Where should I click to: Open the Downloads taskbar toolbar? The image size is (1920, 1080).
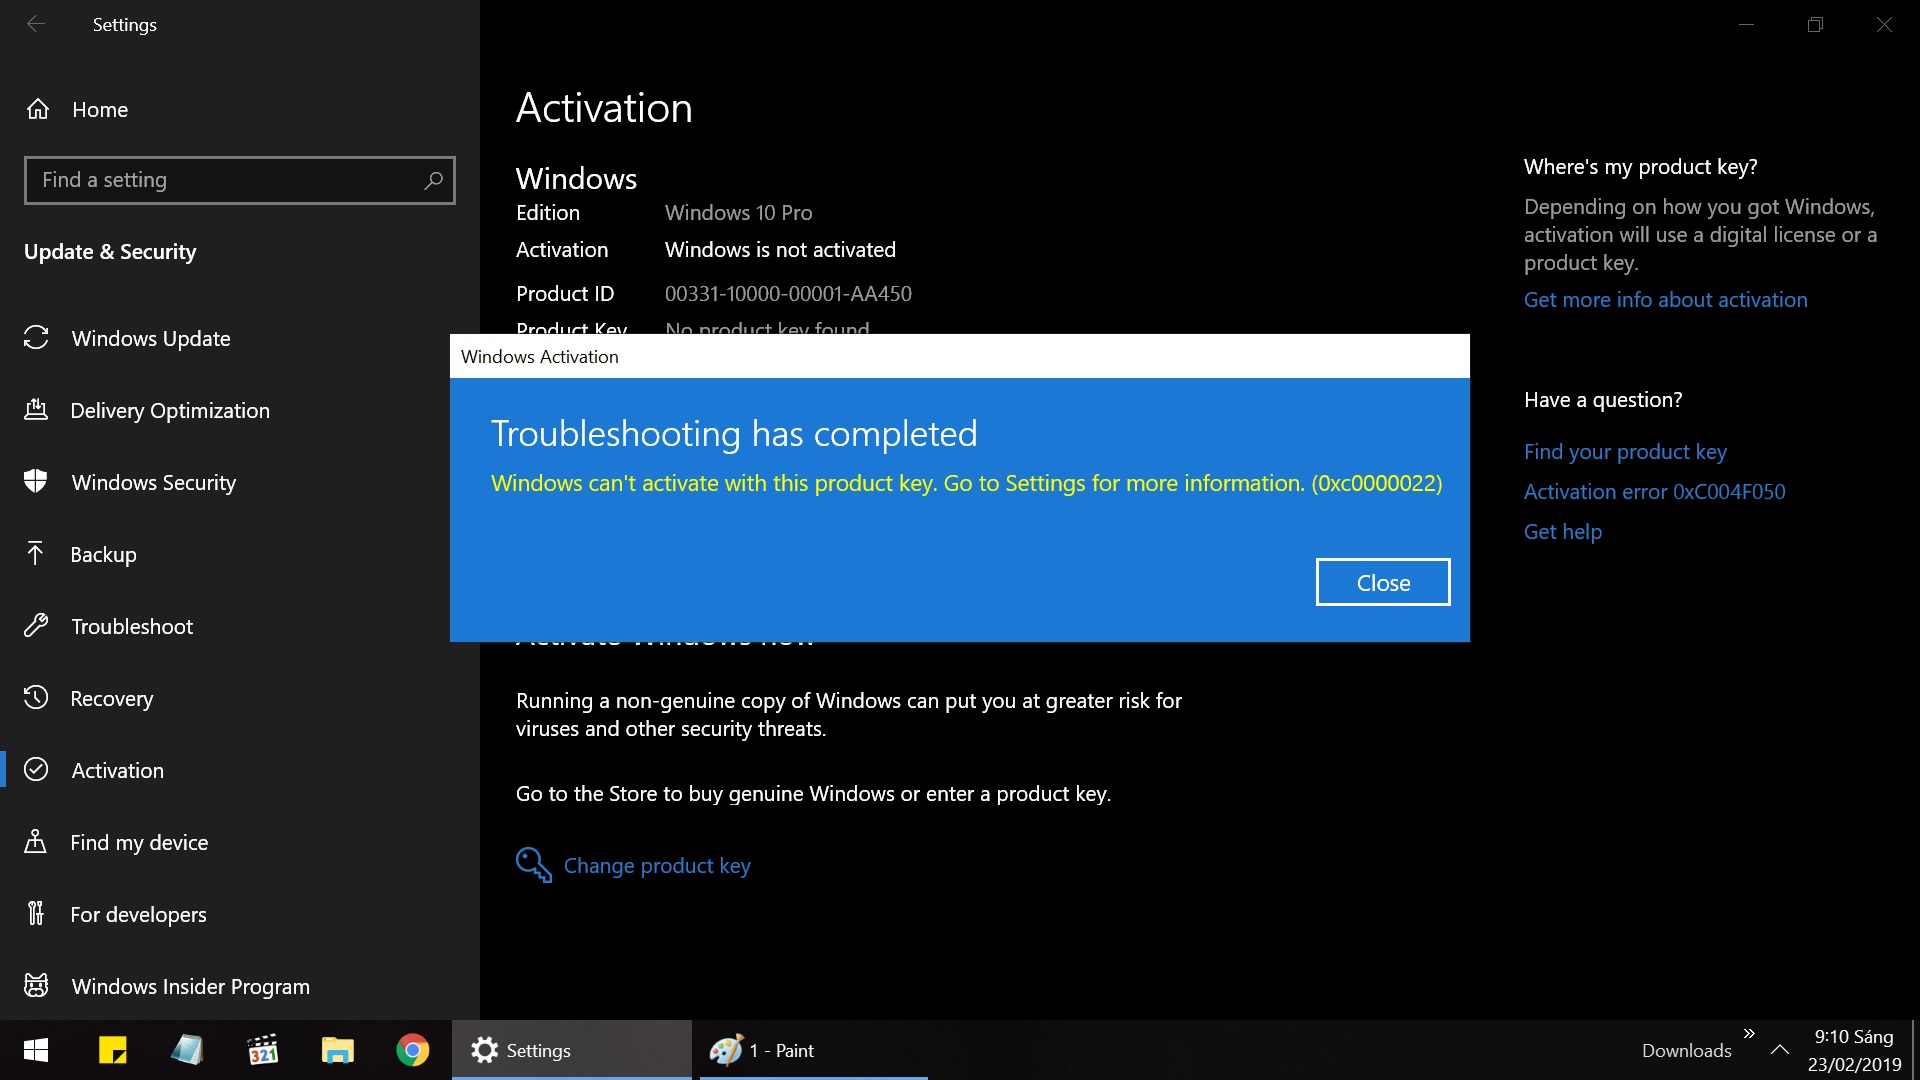click(x=1686, y=1051)
